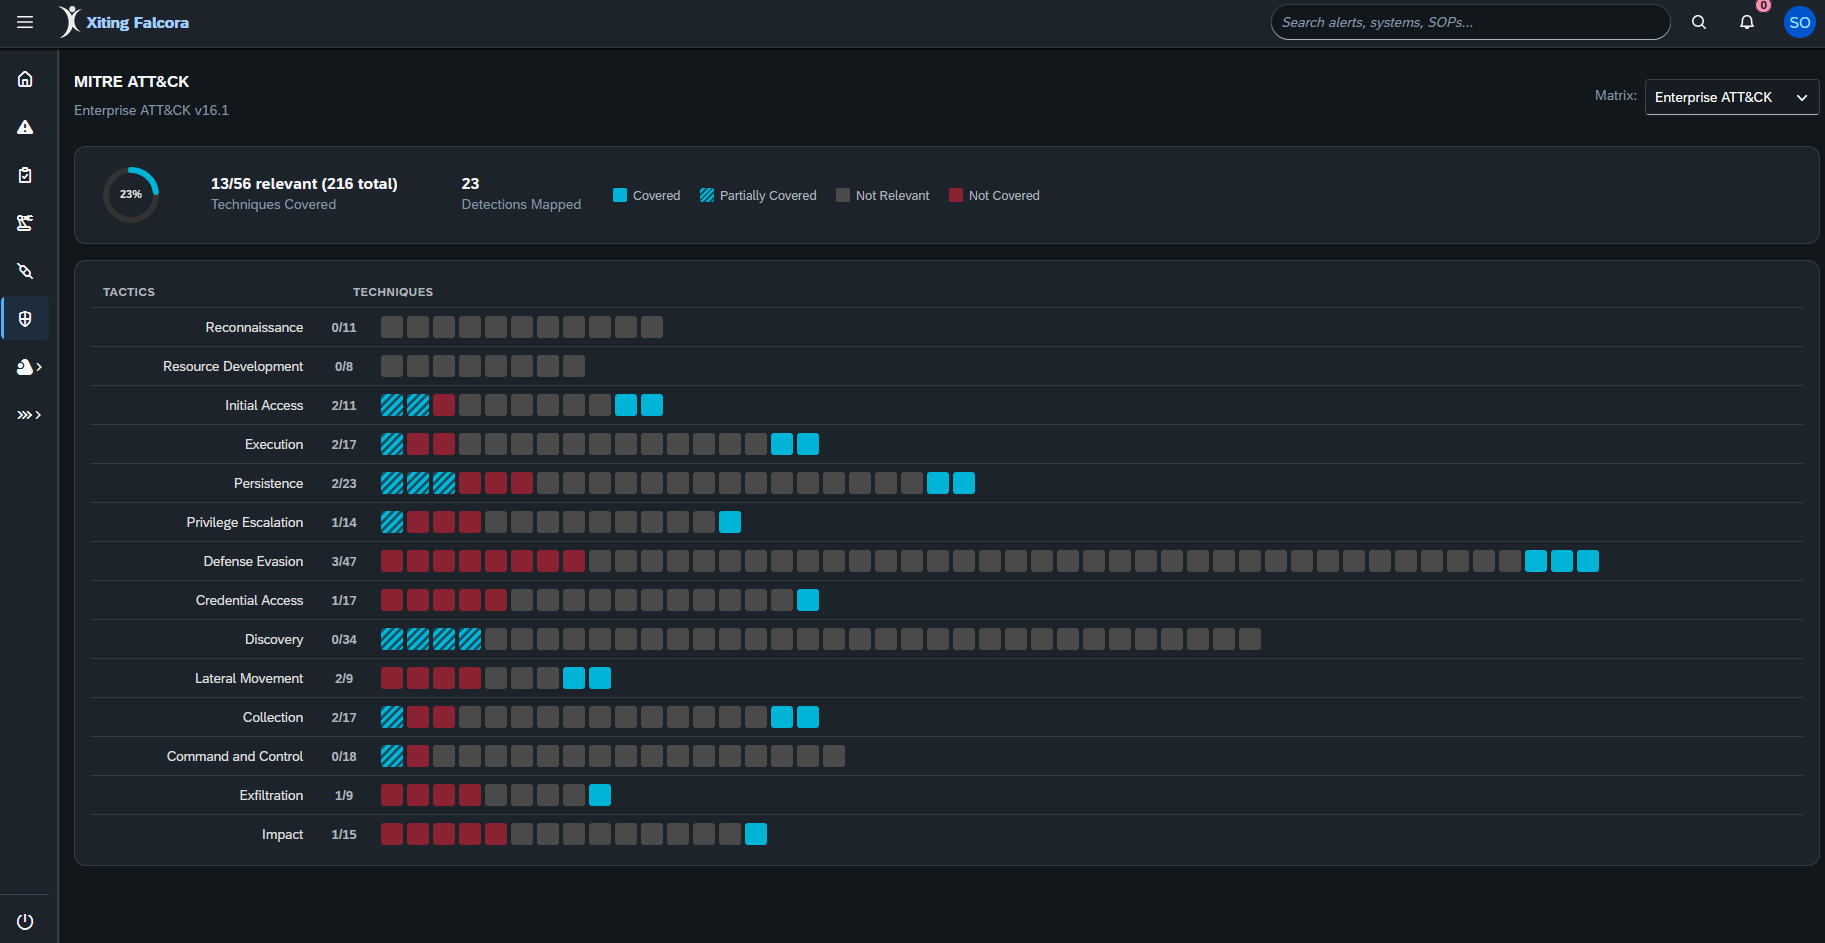Image resolution: width=1825 pixels, height=943 pixels.
Task: Select the Lateral Movement tactic label
Action: coord(249,678)
